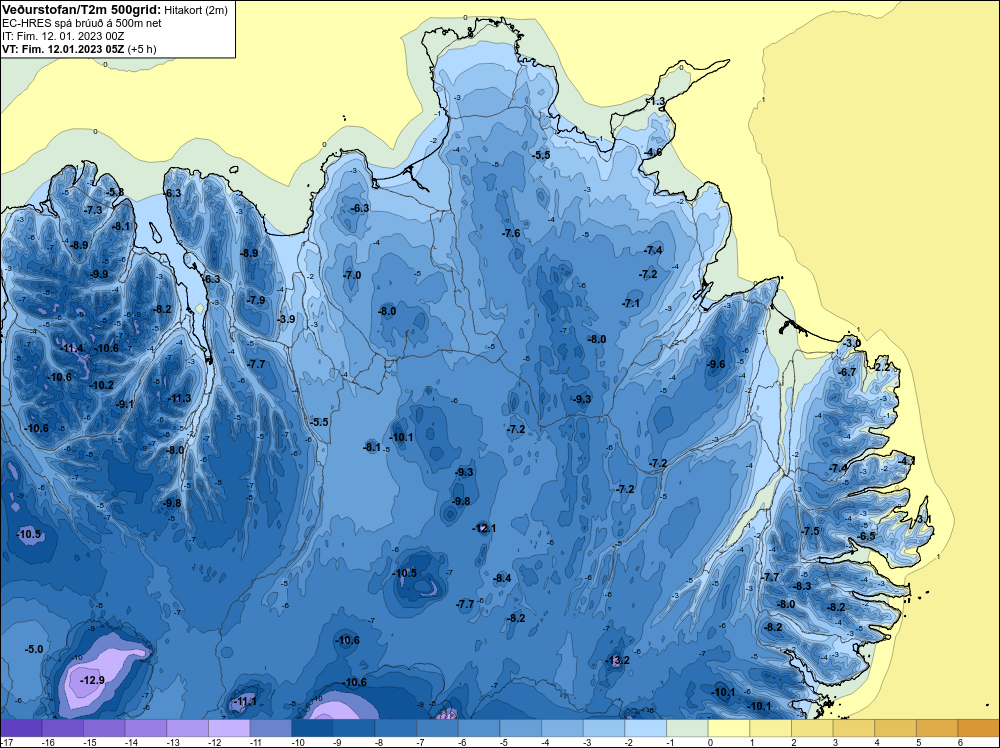Click the title text "Veðurstofan/T2m 500grid:"
The width and height of the screenshot is (1000, 748).
point(82,10)
